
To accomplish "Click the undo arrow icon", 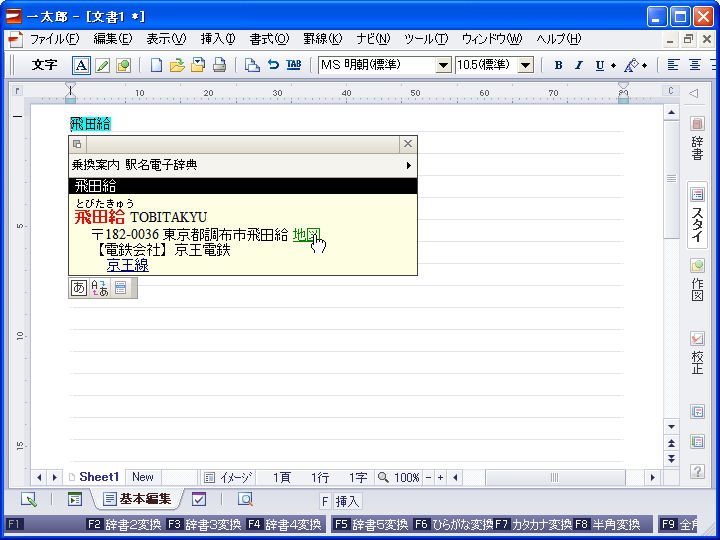I will pos(273,65).
